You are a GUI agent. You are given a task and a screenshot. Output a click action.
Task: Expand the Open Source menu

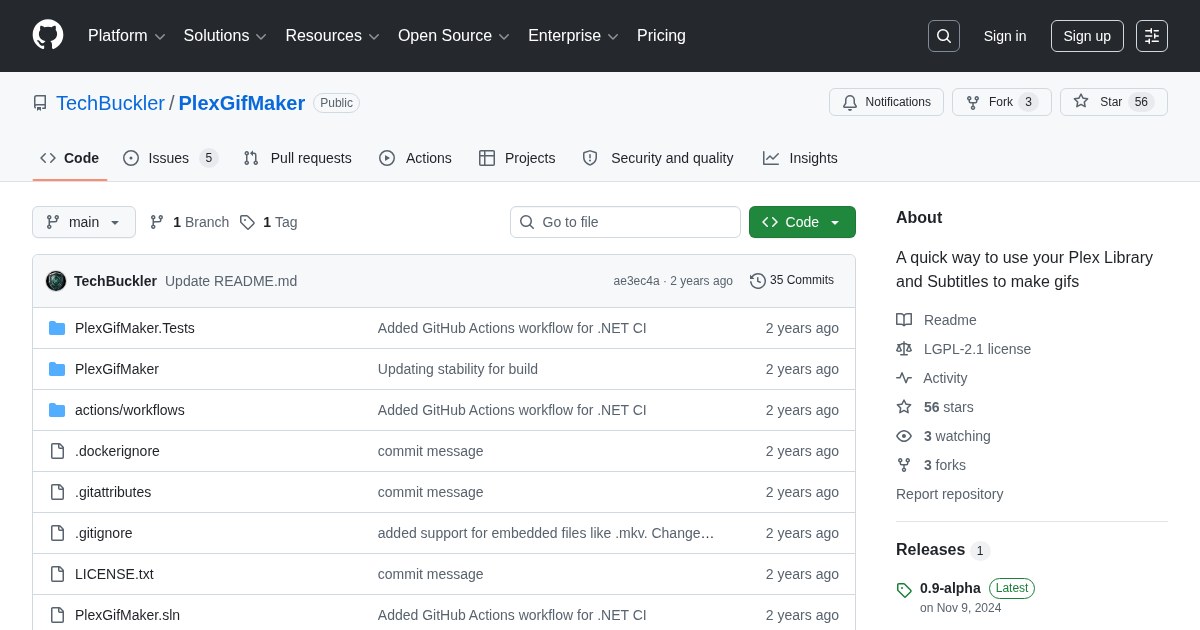tap(454, 36)
